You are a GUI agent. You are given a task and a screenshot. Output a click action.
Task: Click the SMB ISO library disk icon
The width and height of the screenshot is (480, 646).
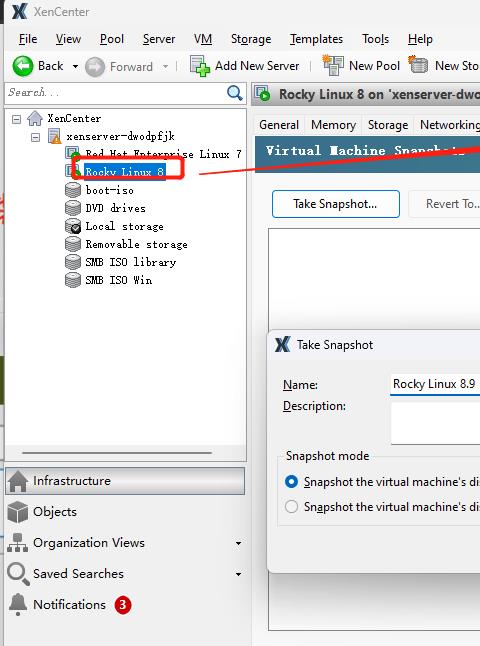[x=73, y=262]
